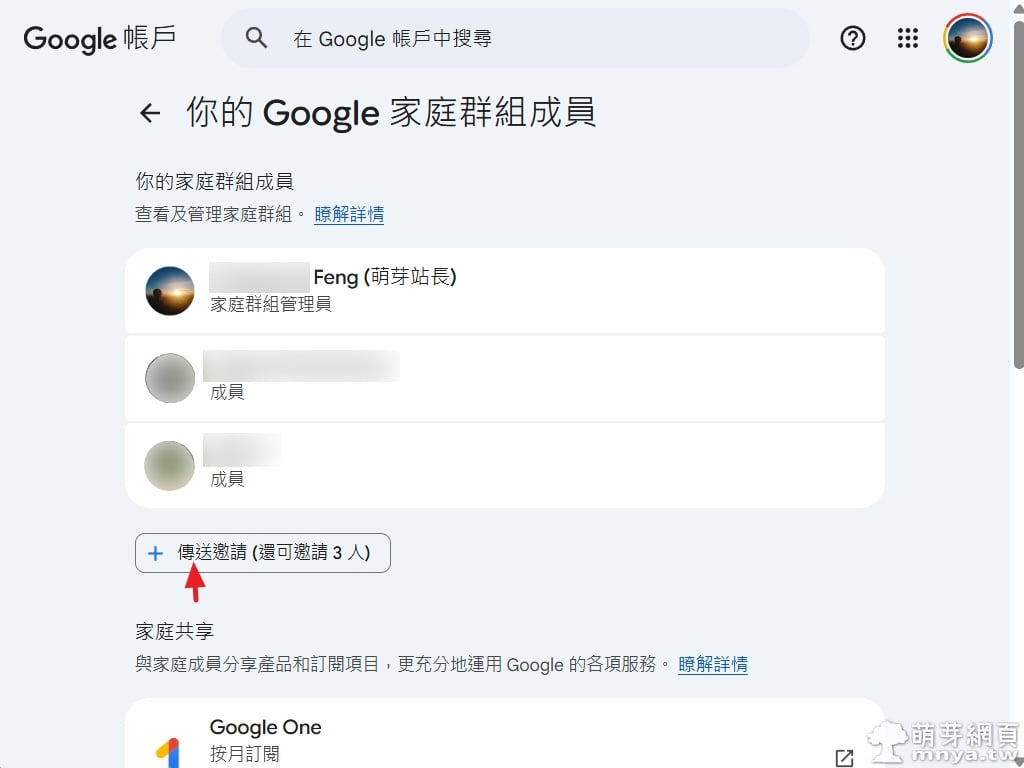Click the account profile avatar
The width and height of the screenshot is (1024, 768).
(x=968, y=39)
